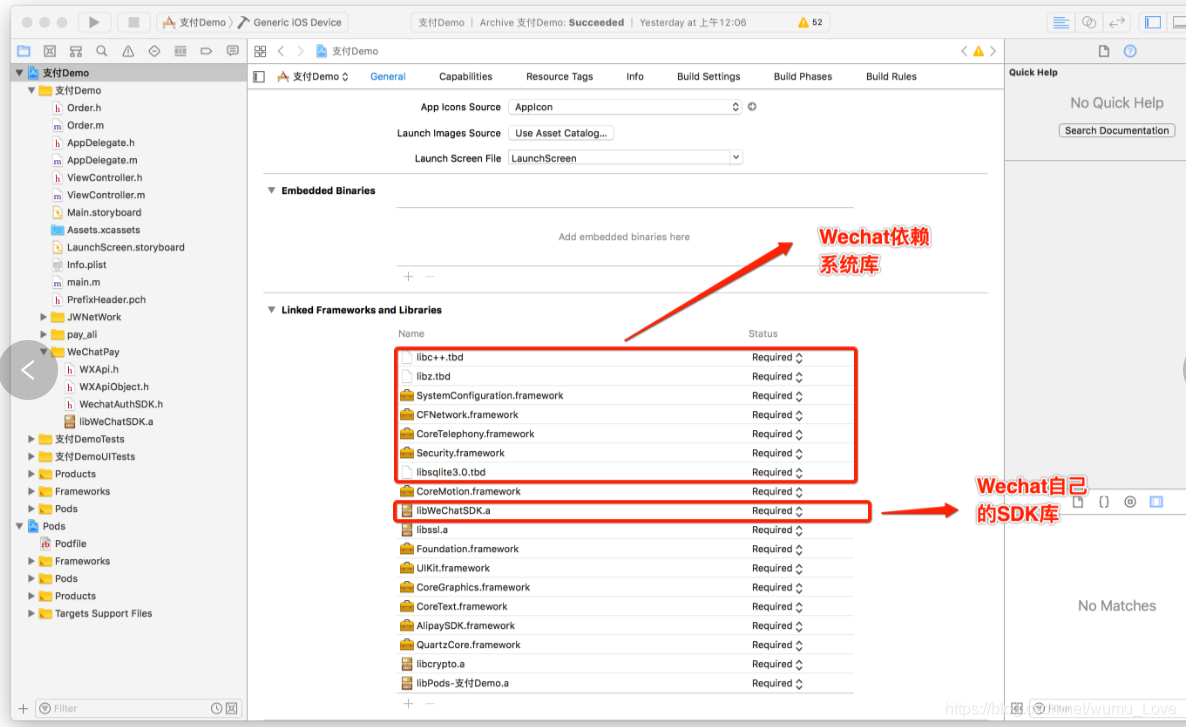
Task: Show the Standard editor
Action: [1060, 22]
